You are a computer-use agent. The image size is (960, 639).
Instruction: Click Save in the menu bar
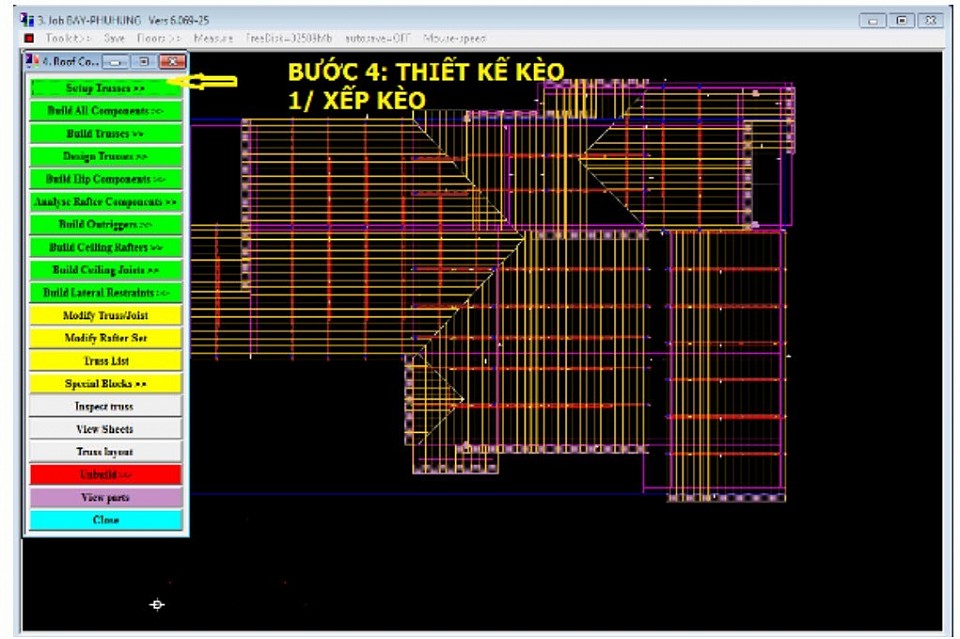tap(115, 38)
